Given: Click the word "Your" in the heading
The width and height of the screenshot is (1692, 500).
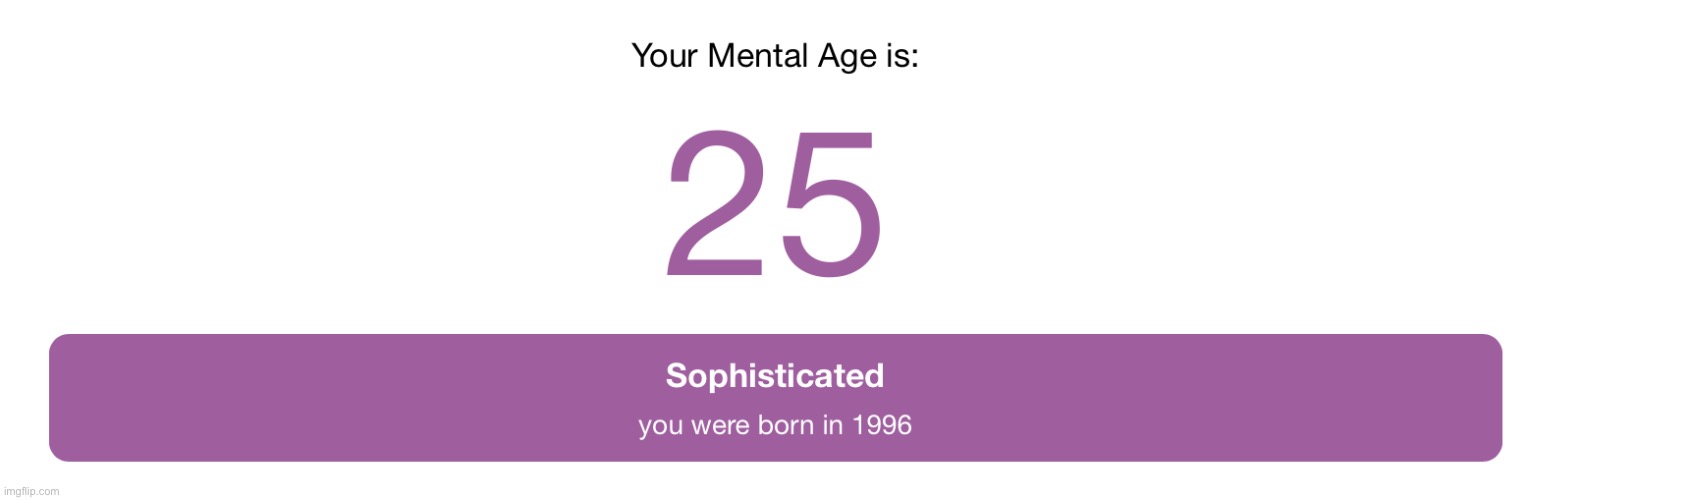Looking at the screenshot, I should coord(665,56).
